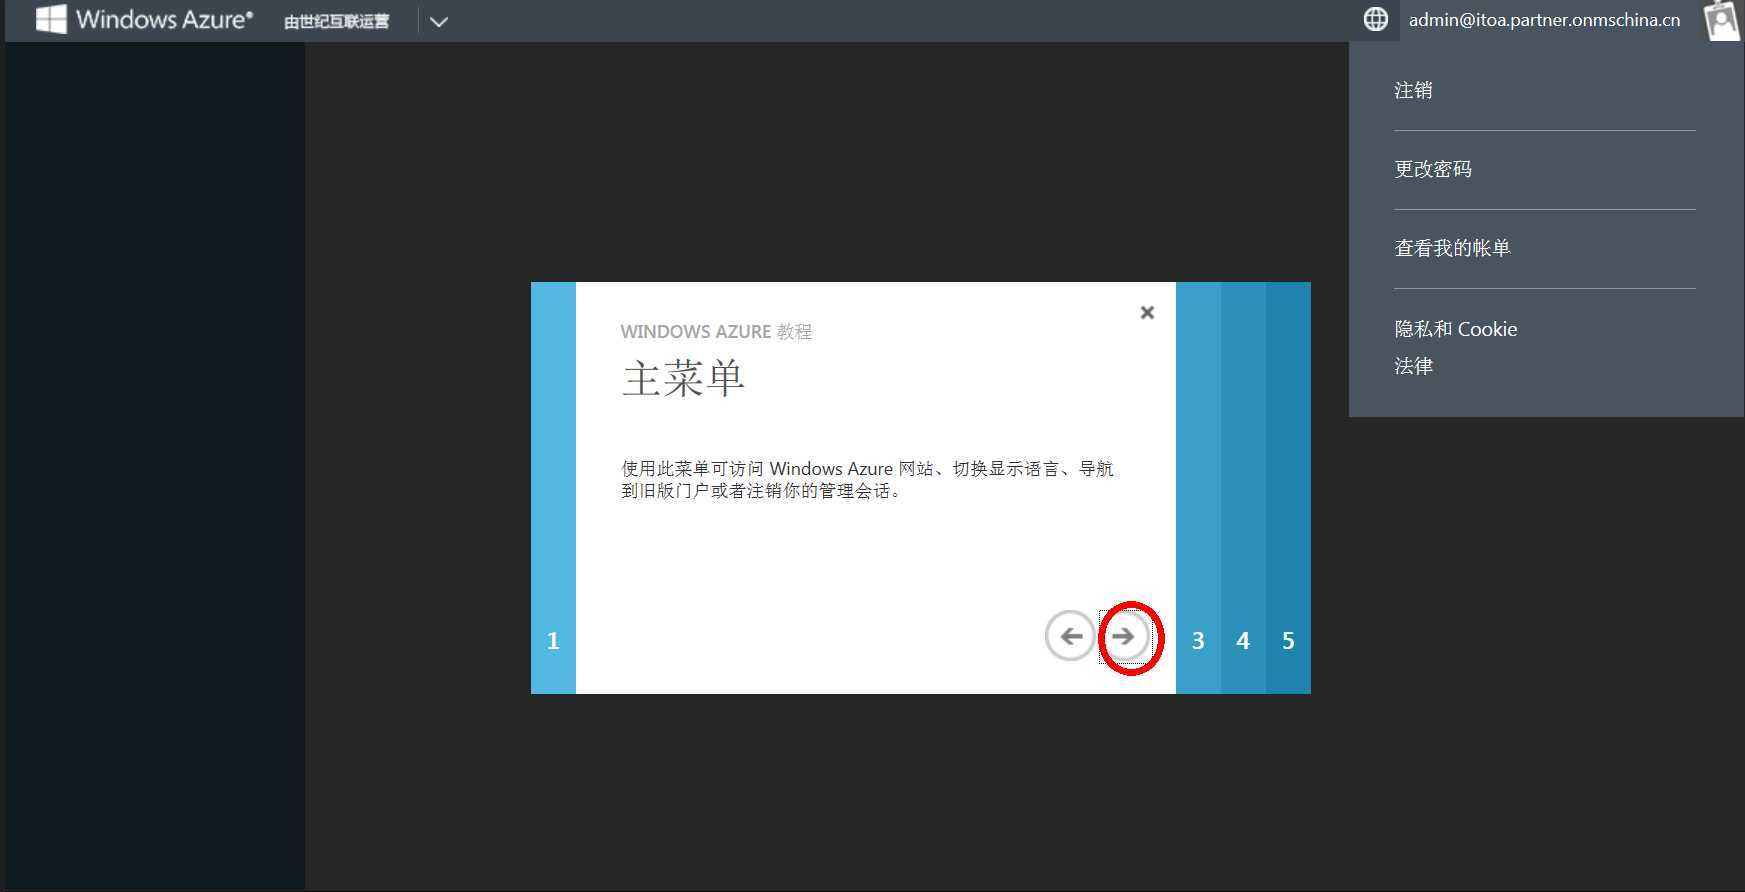The width and height of the screenshot is (1745, 892).
Task: Advance to next tutorial step arrow
Action: [x=1124, y=636]
